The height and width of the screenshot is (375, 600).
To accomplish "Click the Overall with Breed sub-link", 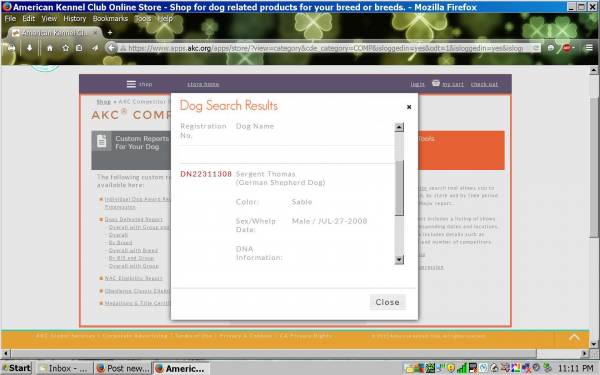I will coord(133,250).
